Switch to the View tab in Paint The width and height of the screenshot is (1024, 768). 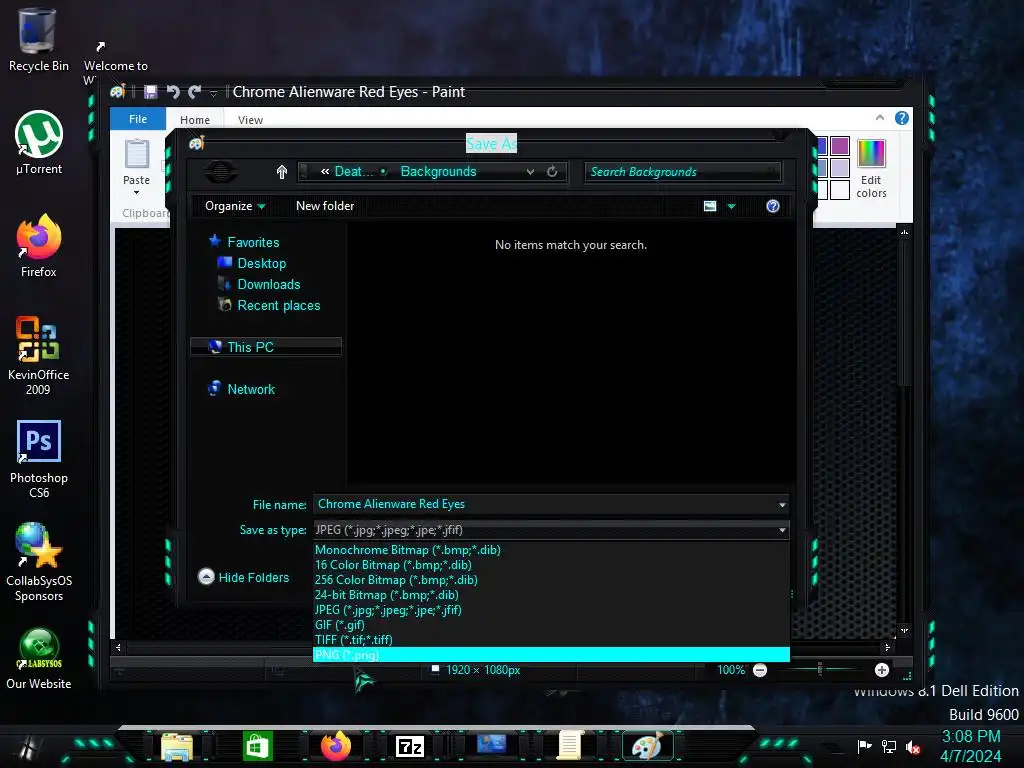tap(250, 120)
